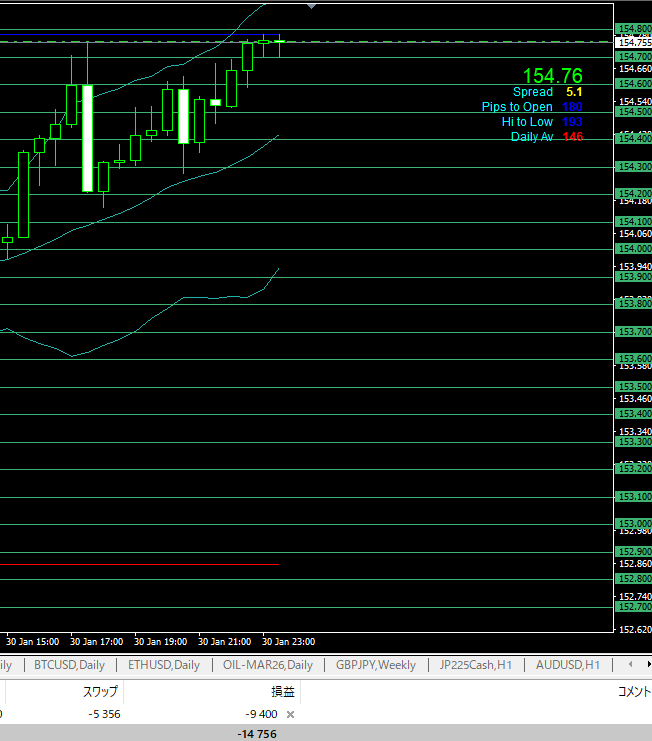
Task: Click the large green 154.76 price display
Action: point(552,76)
